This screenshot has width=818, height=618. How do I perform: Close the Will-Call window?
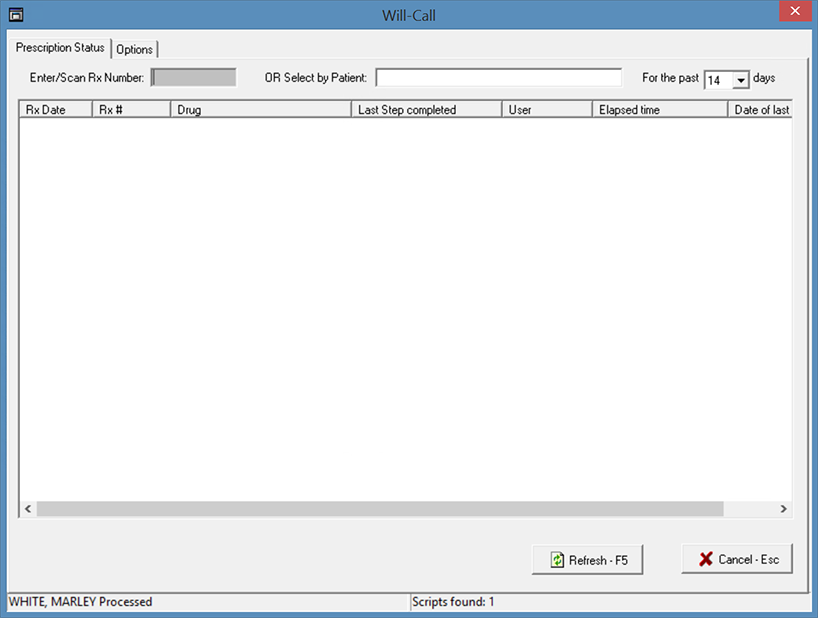[x=794, y=14]
